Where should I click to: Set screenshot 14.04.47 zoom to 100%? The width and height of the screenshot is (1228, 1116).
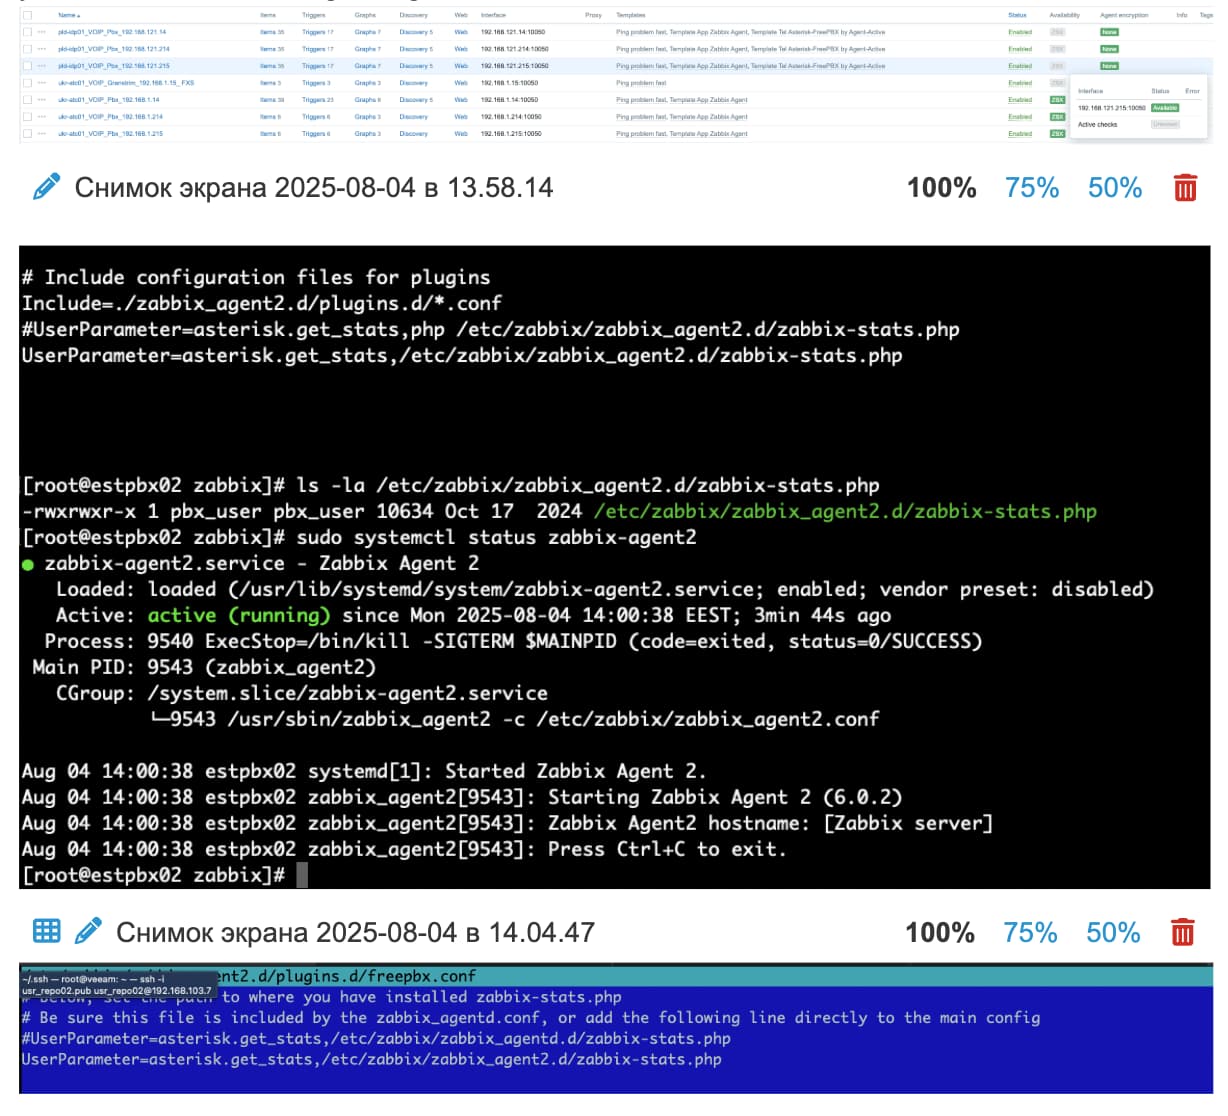click(x=939, y=932)
